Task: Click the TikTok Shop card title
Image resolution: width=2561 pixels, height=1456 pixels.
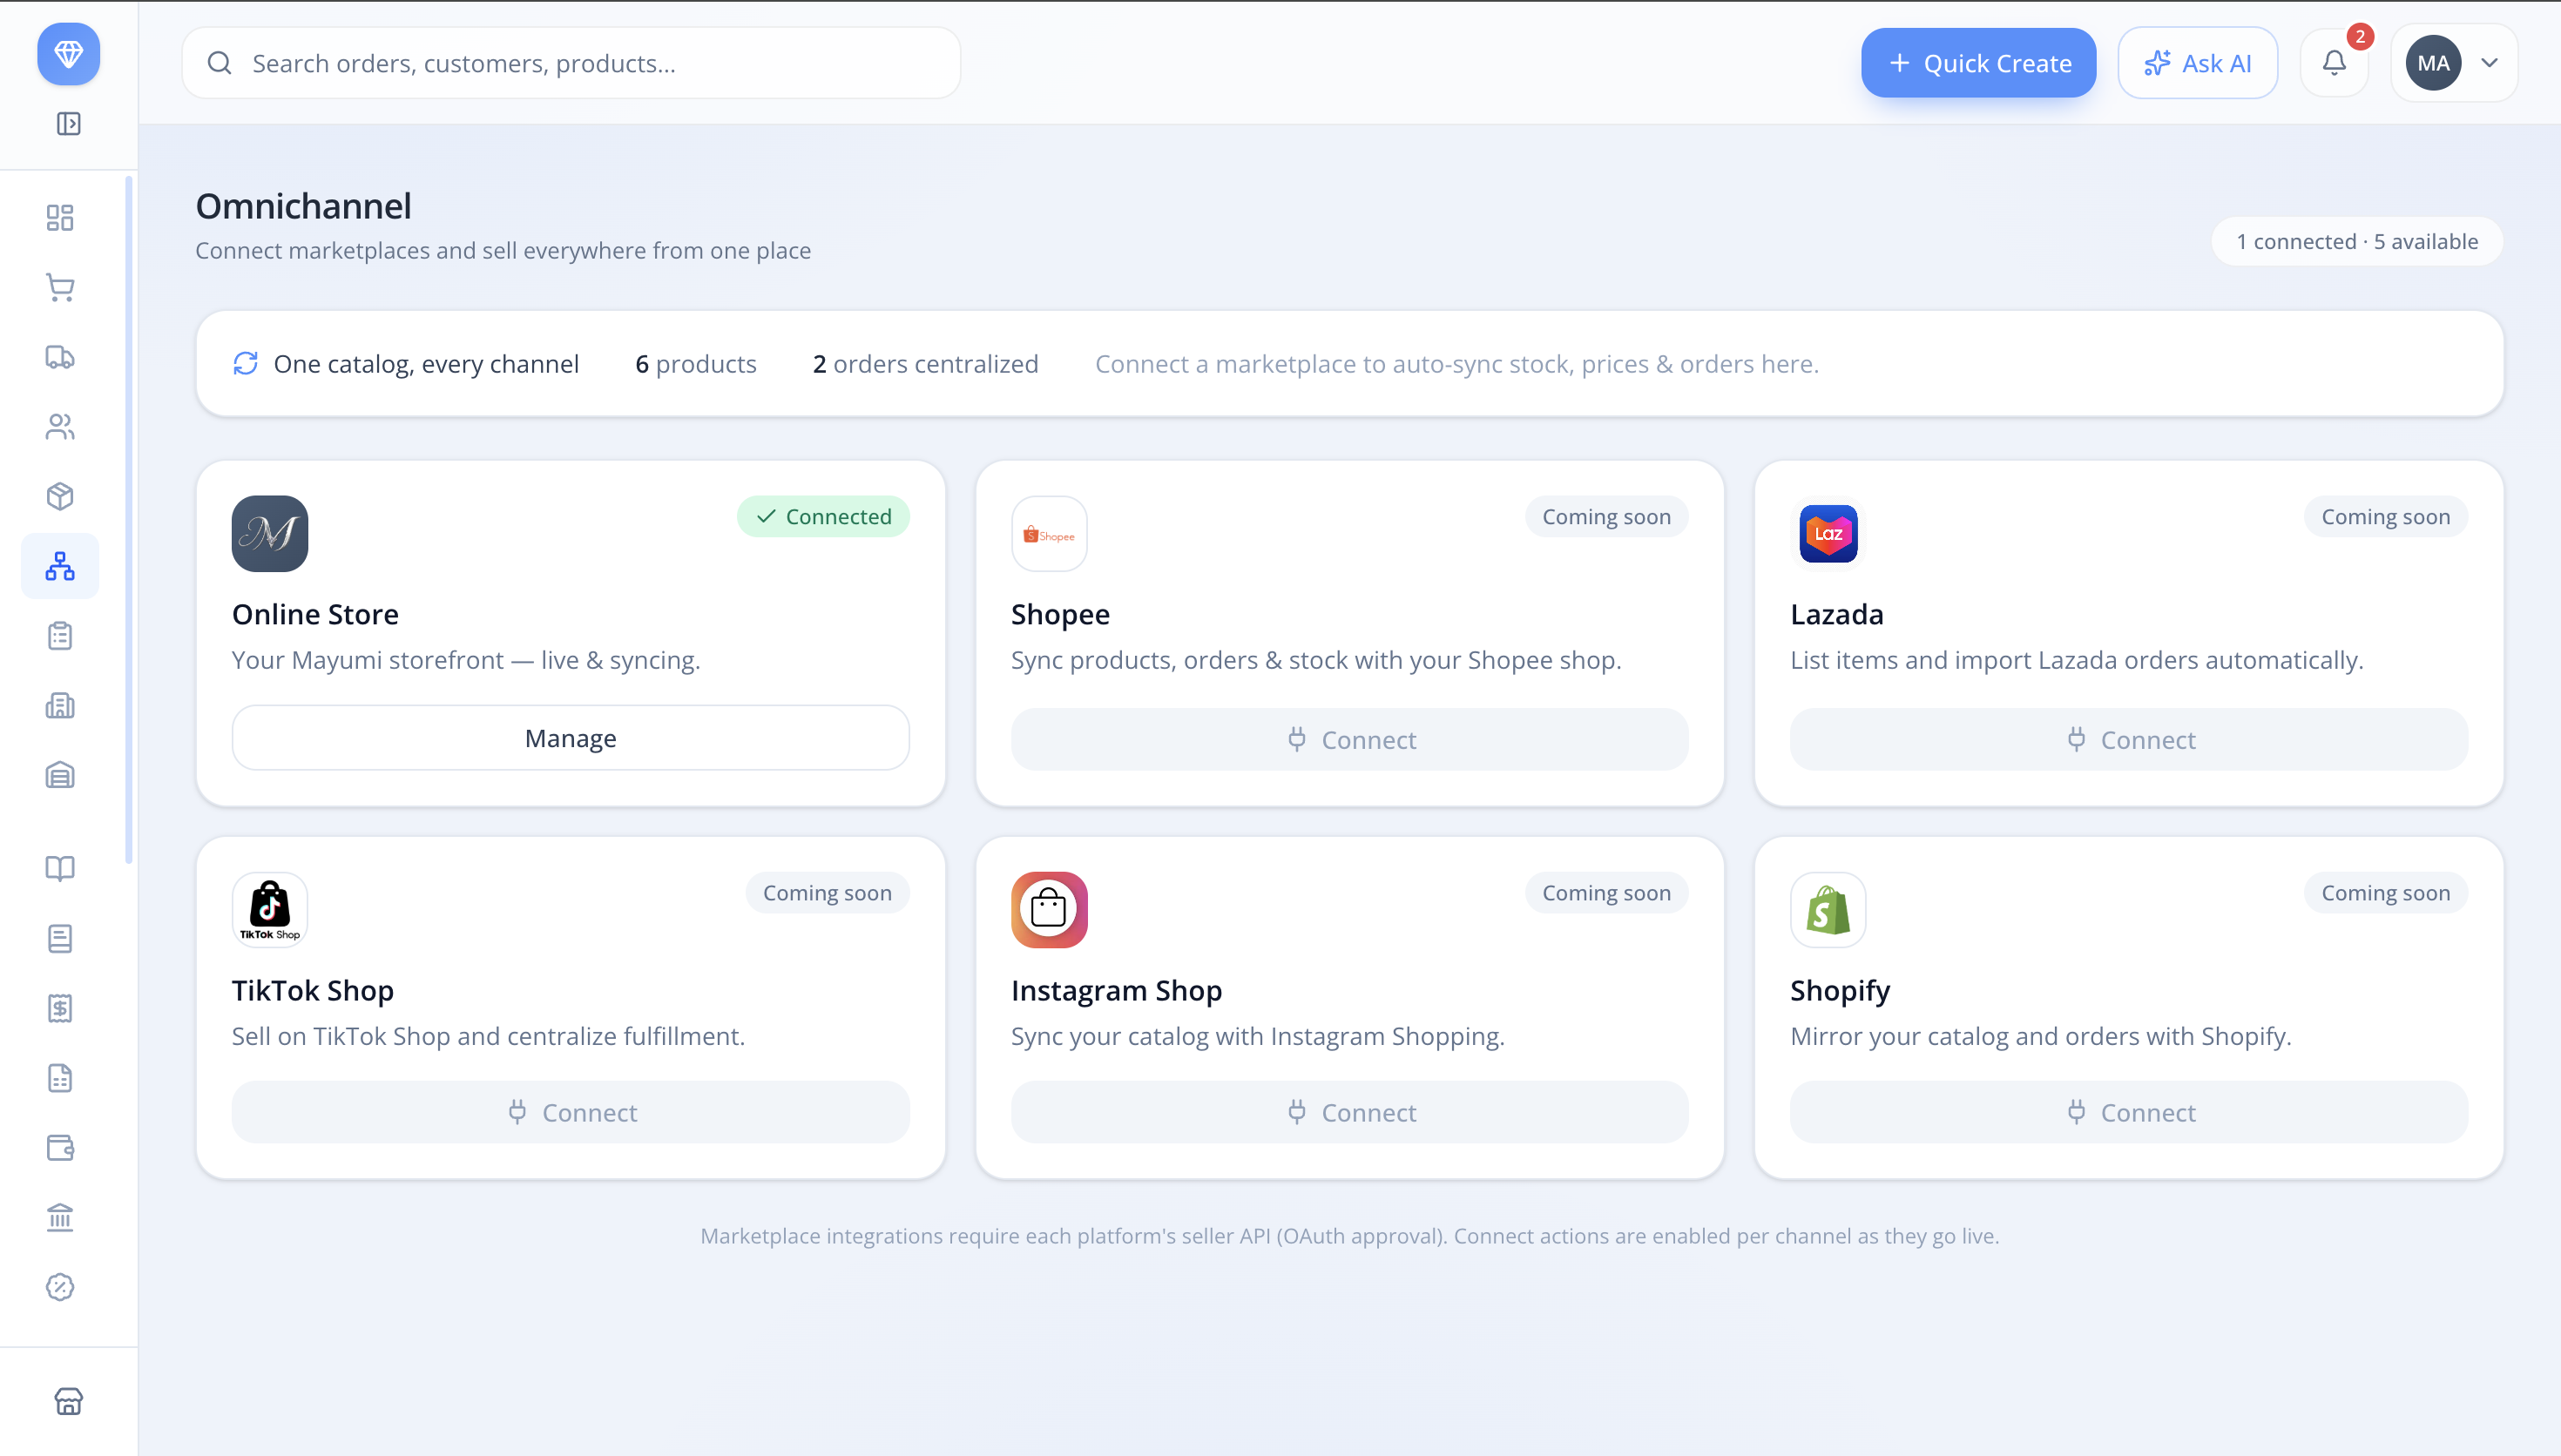Action: 313,990
